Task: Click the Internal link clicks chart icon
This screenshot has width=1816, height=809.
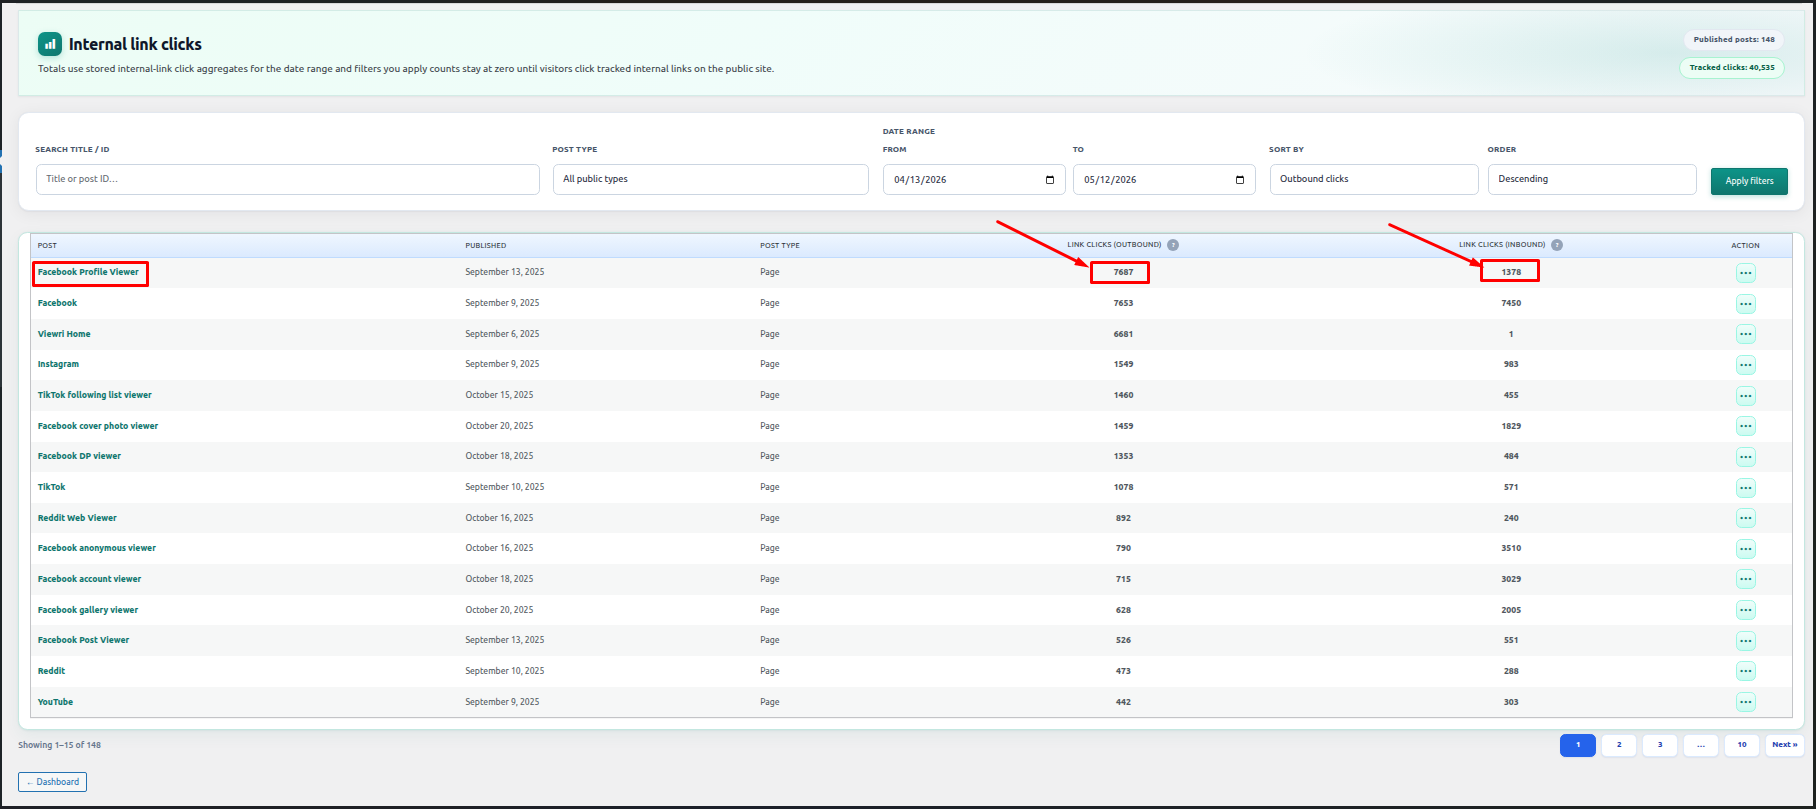Action: point(50,44)
